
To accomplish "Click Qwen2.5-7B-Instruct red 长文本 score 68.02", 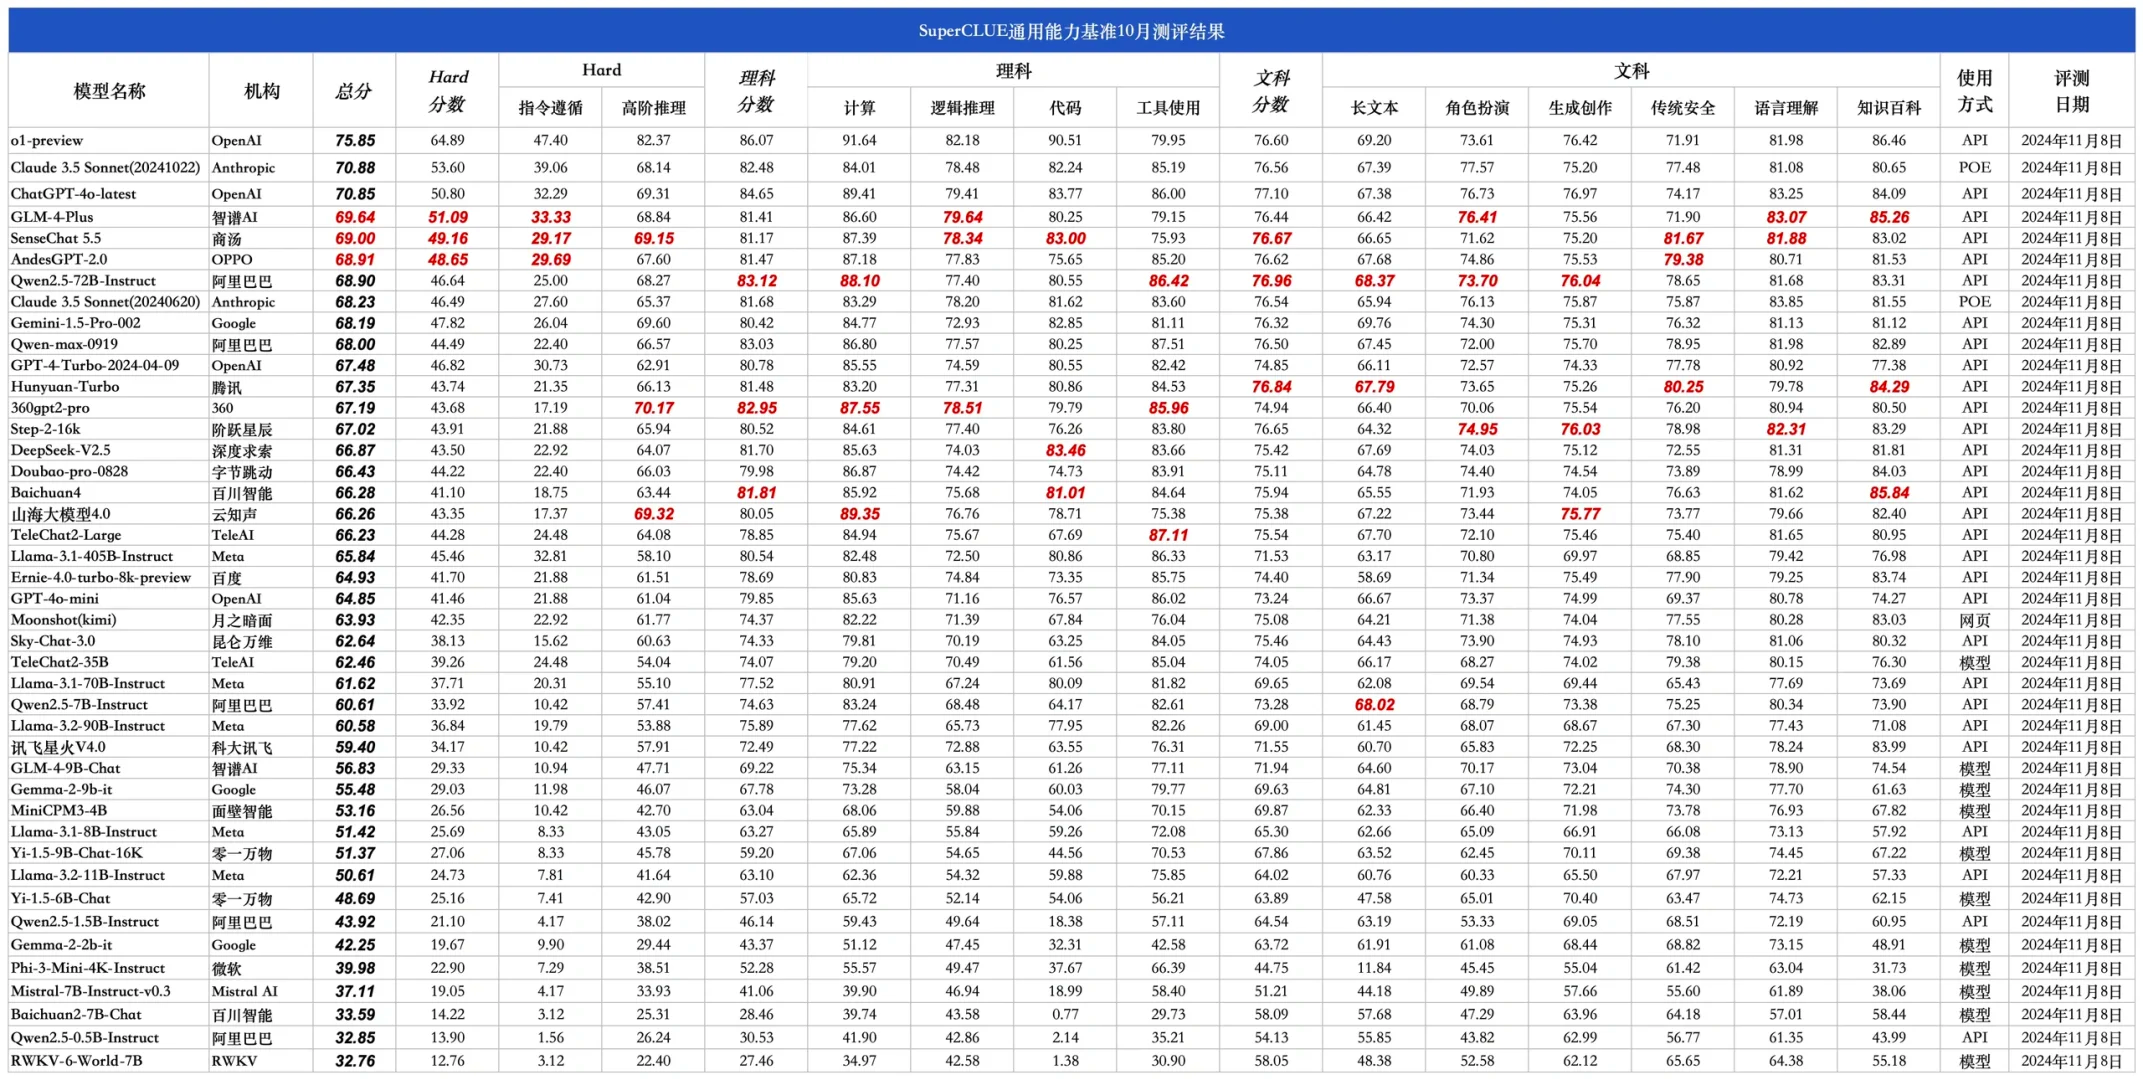I will [x=1374, y=705].
